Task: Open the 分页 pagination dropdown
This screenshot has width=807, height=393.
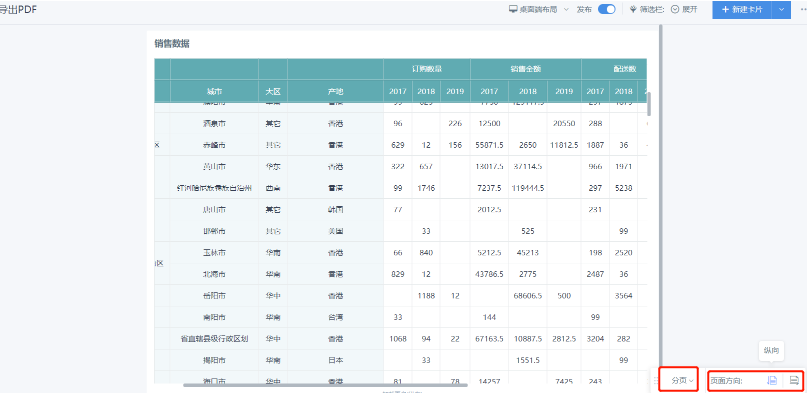Action: [682, 381]
